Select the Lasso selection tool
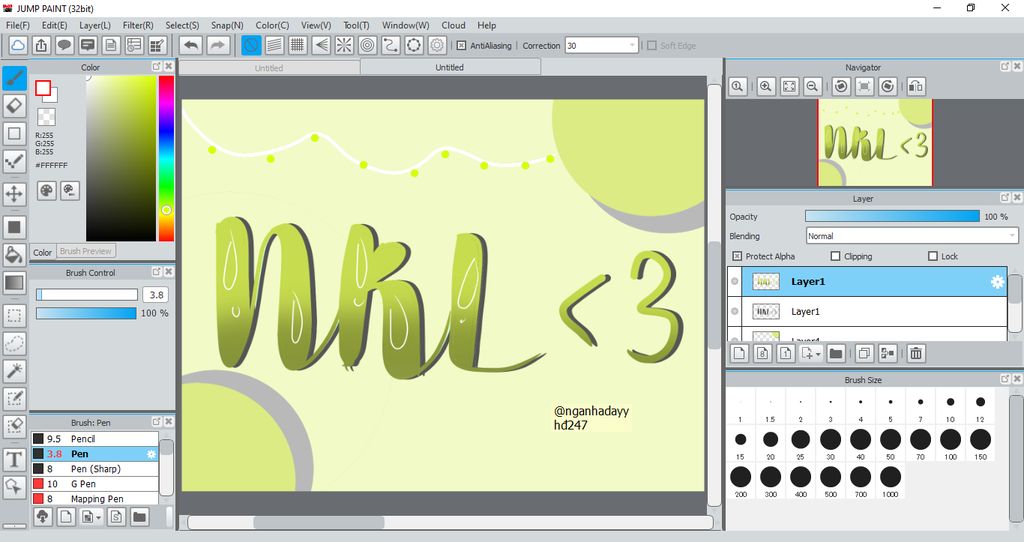The width and height of the screenshot is (1024, 542). point(14,343)
